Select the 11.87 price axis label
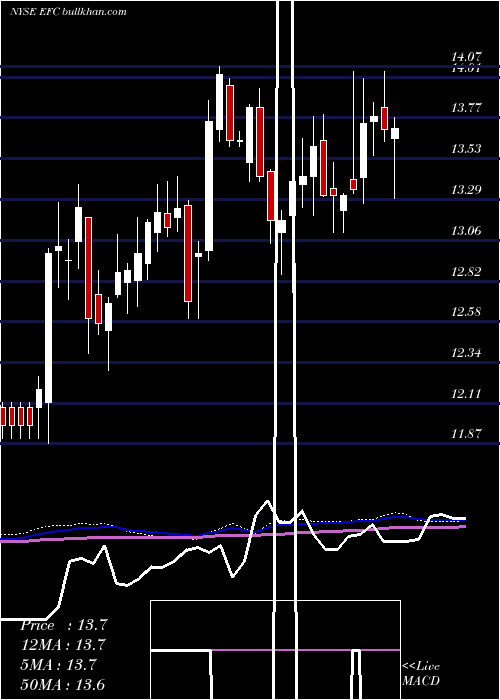Viewport: 500px width, 700px height. point(466,433)
